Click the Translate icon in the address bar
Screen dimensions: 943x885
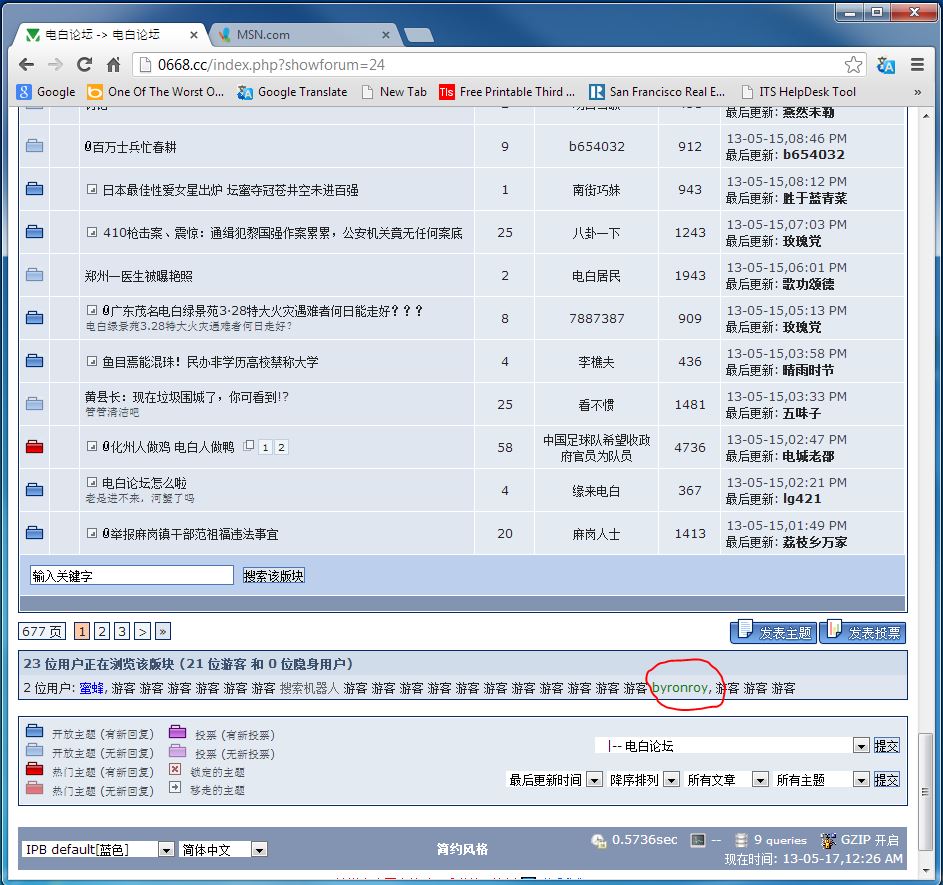click(x=885, y=65)
